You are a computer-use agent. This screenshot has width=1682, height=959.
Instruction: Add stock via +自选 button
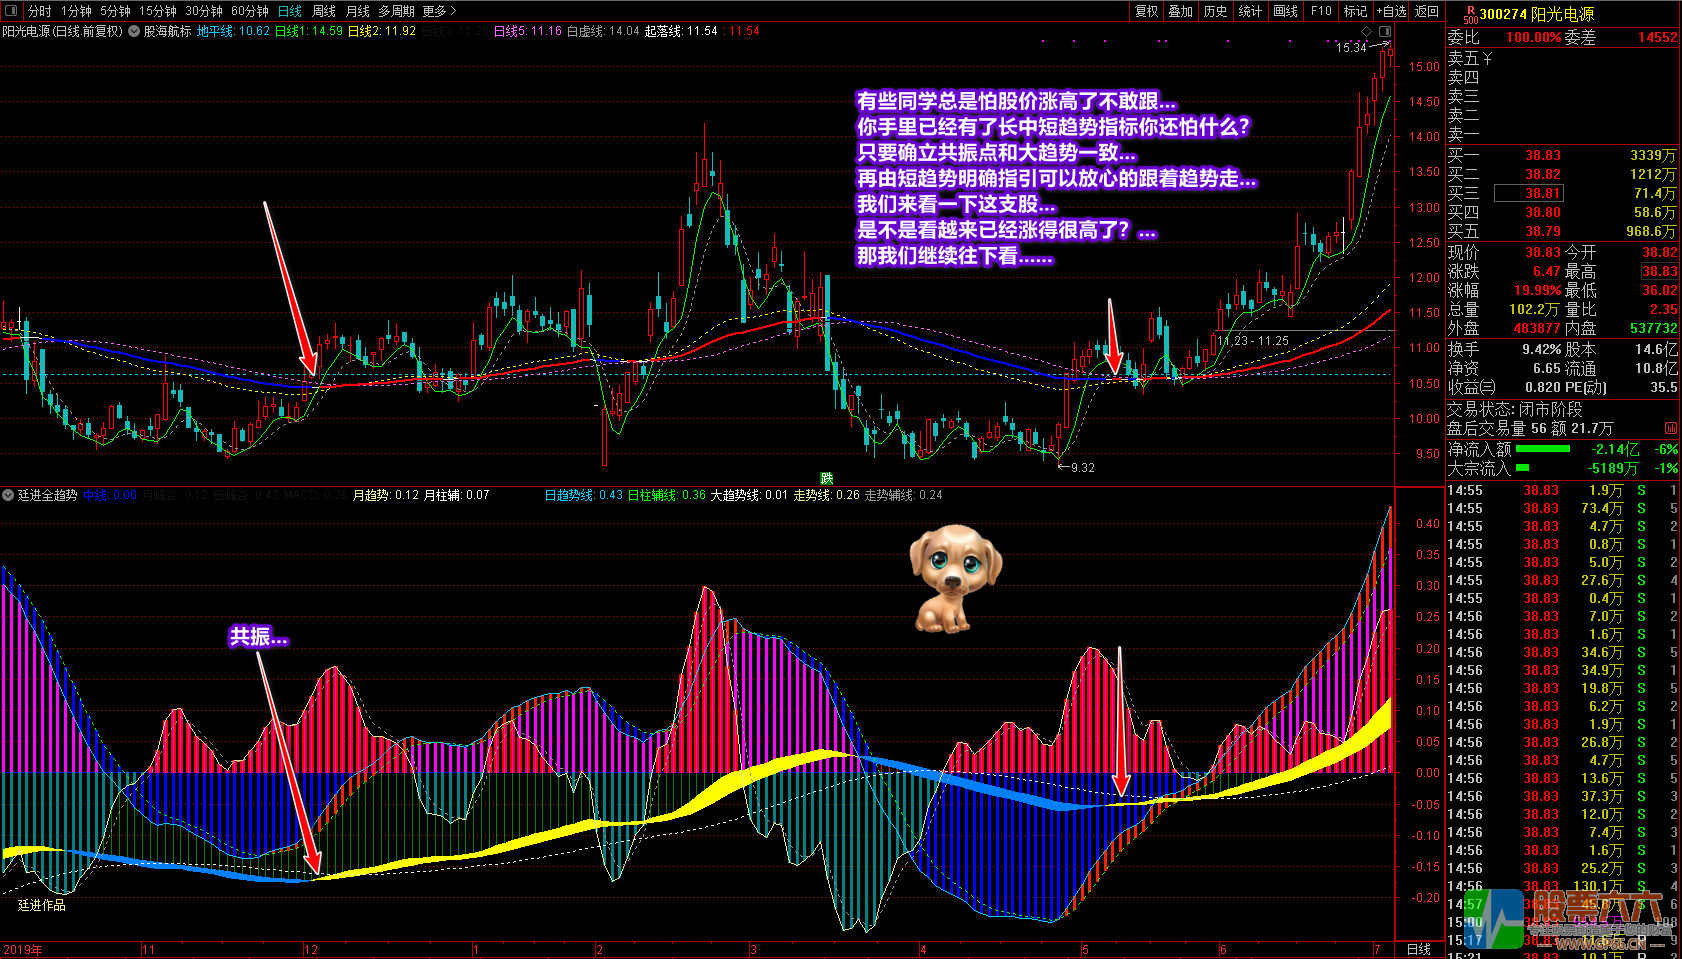point(1391,11)
